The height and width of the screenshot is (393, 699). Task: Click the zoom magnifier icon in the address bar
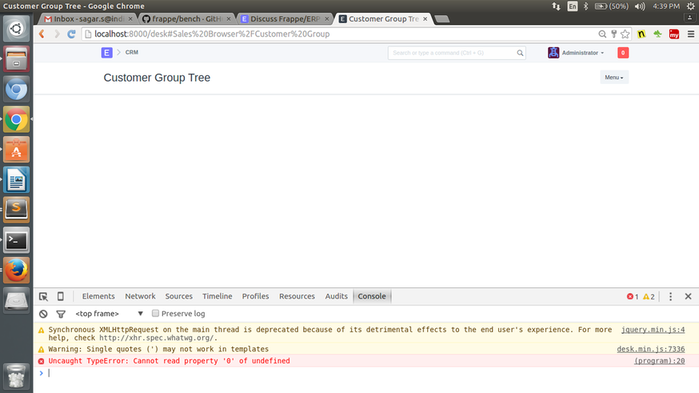point(602,34)
